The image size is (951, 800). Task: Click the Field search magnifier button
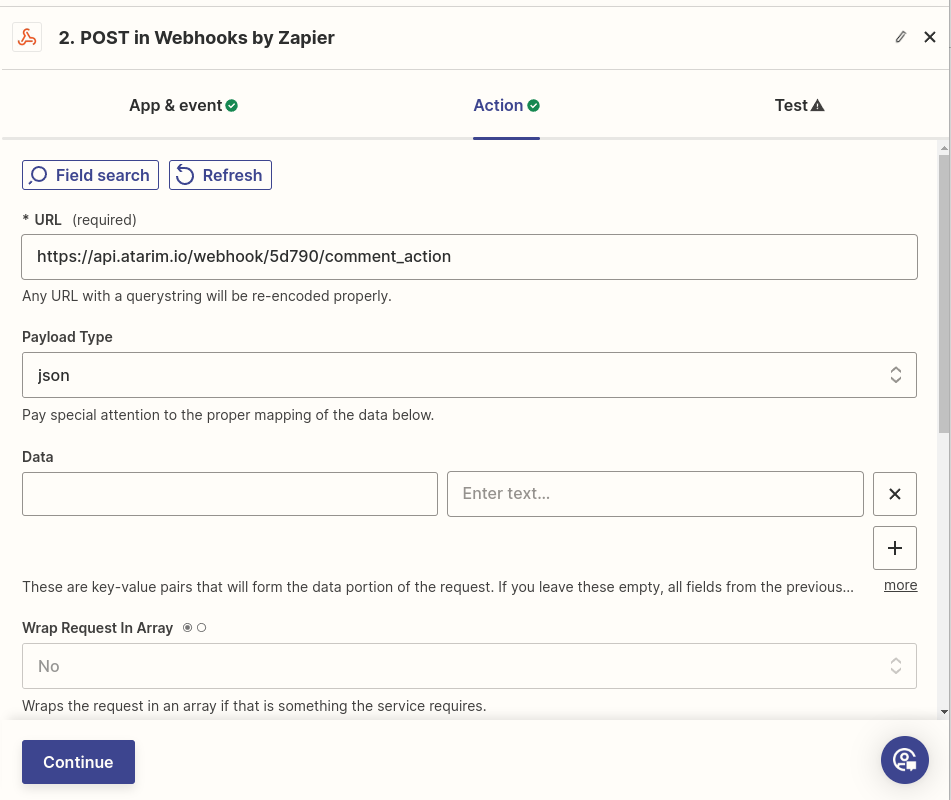(x=91, y=175)
